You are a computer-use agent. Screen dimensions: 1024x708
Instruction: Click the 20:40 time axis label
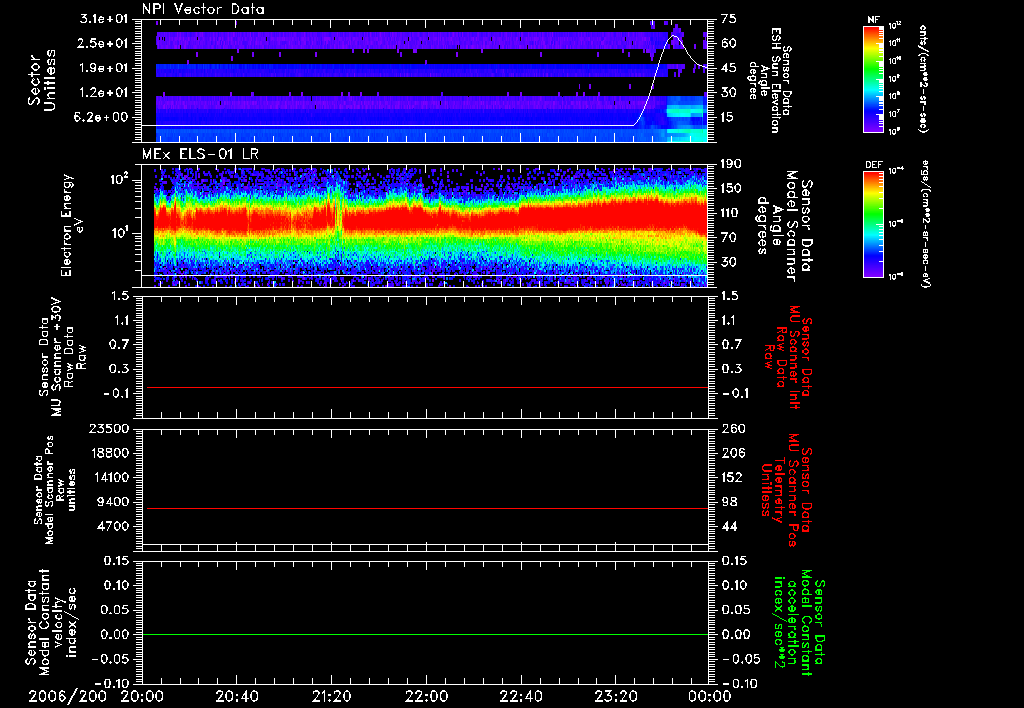(x=237, y=695)
